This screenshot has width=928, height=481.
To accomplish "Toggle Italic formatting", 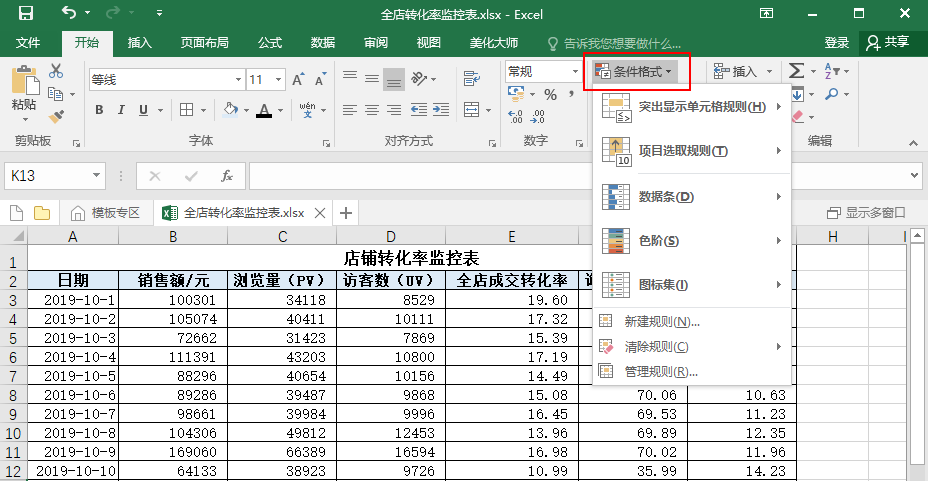I will pyautogui.click(x=121, y=109).
